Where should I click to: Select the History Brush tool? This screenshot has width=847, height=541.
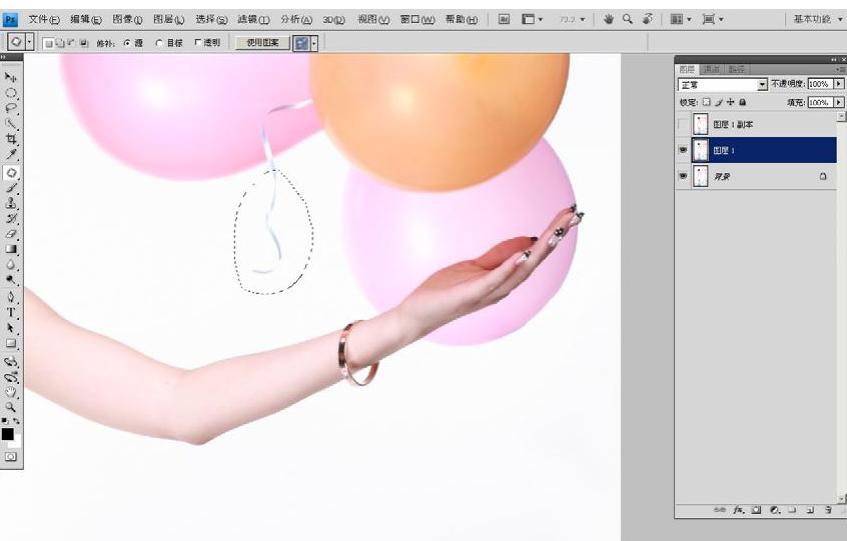pos(10,219)
